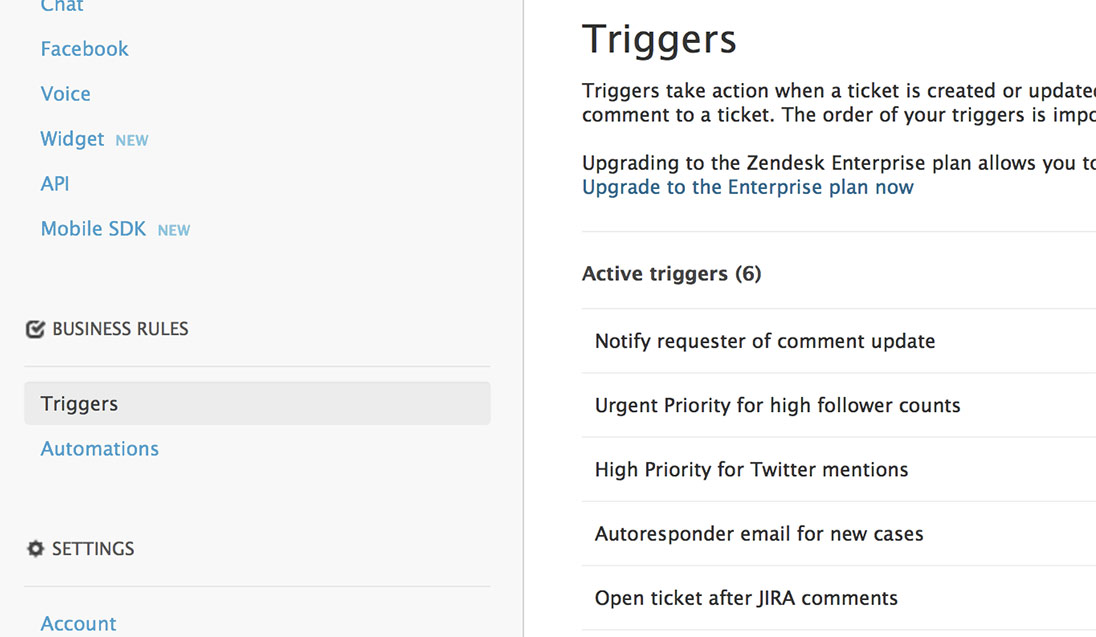Open the Triggers page
The image size is (1096, 637).
pos(79,403)
